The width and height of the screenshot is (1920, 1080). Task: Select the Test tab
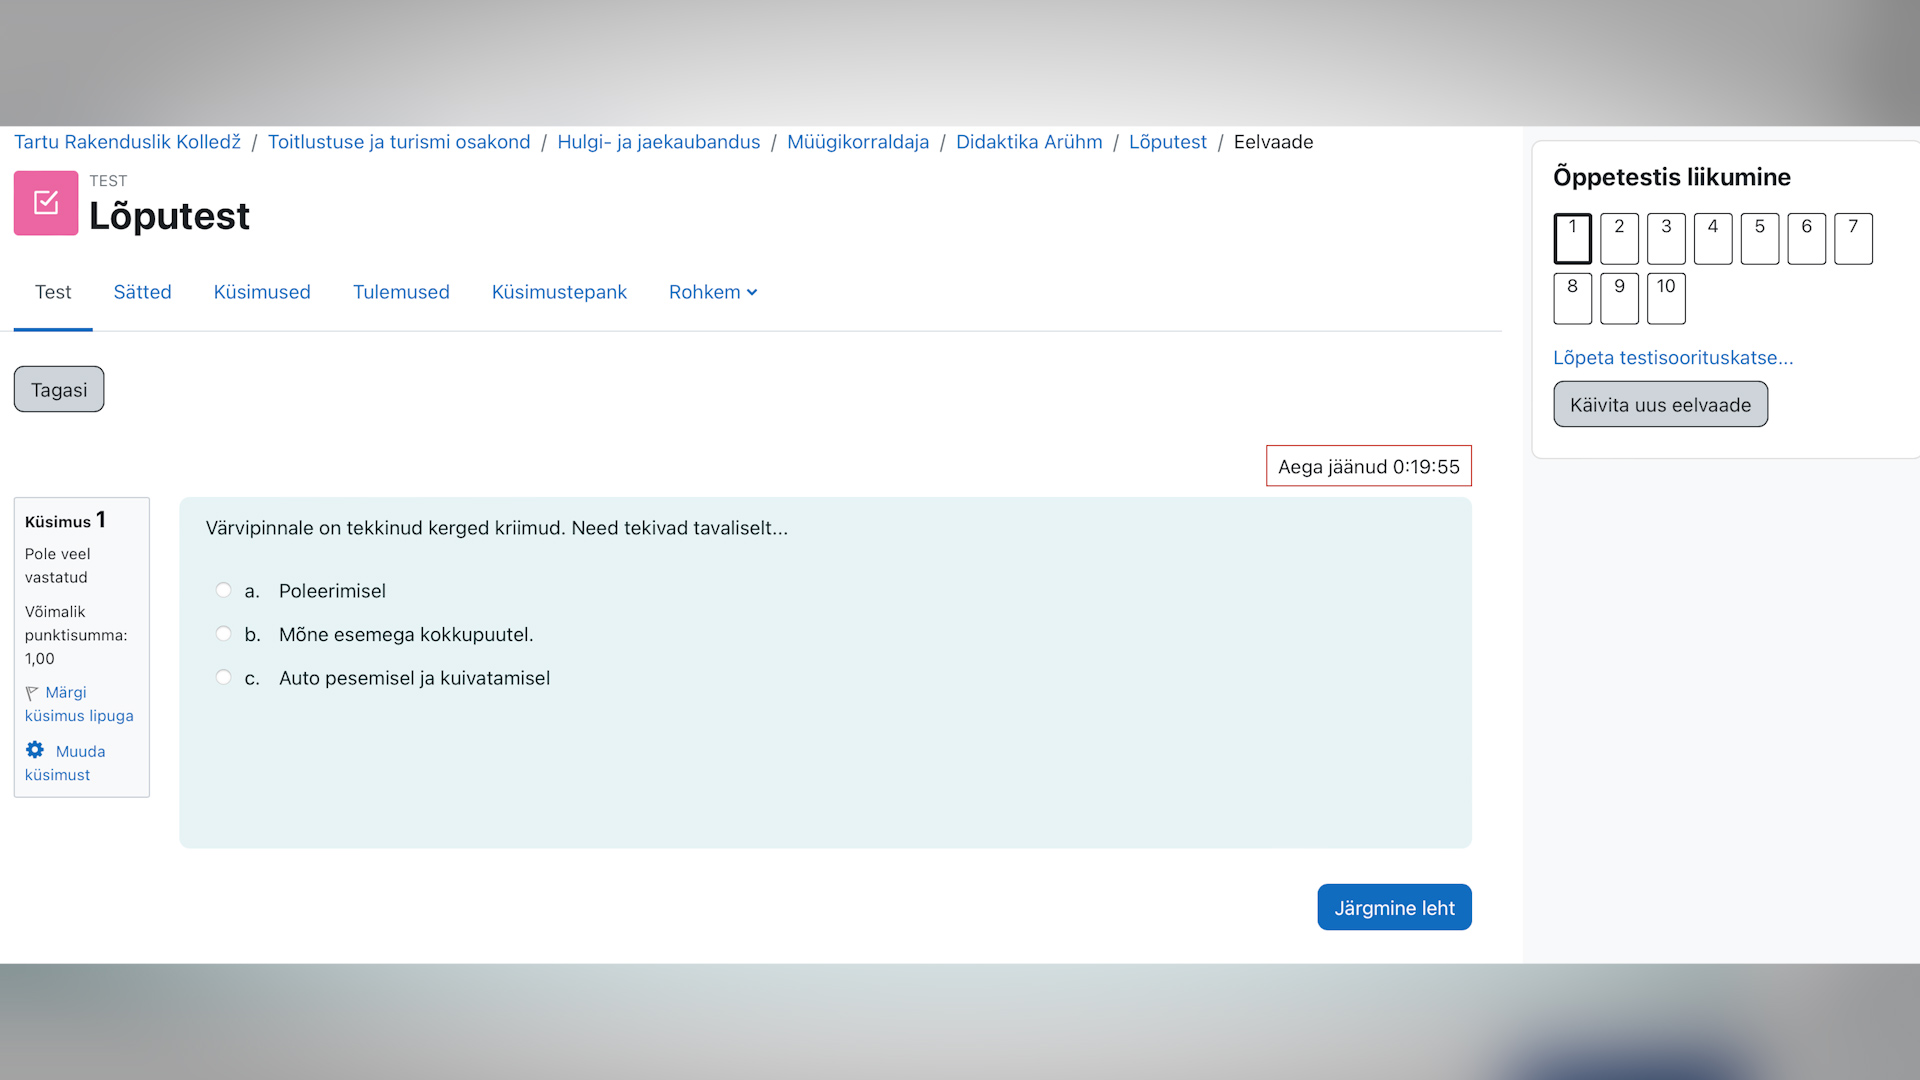pos(53,292)
